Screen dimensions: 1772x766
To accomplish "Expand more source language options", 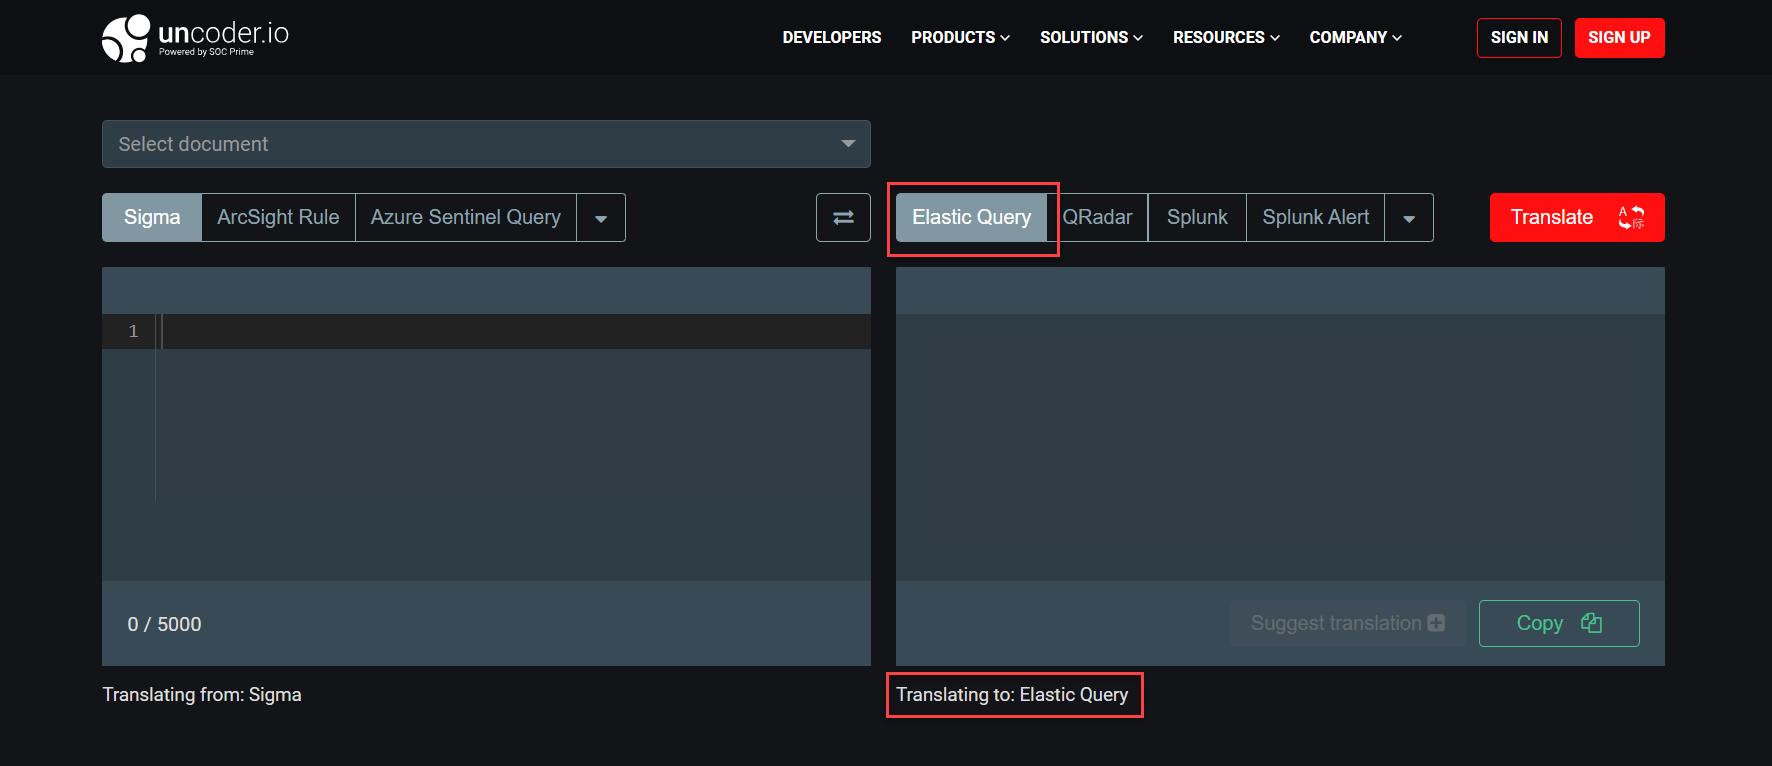I will coord(601,218).
